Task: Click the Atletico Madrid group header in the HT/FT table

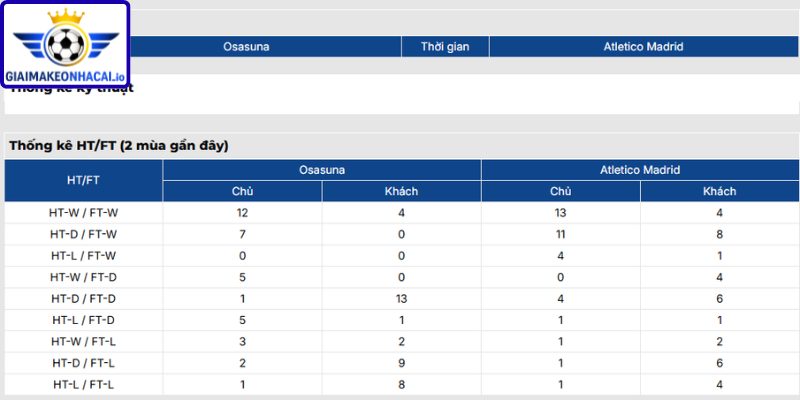Action: click(x=640, y=170)
